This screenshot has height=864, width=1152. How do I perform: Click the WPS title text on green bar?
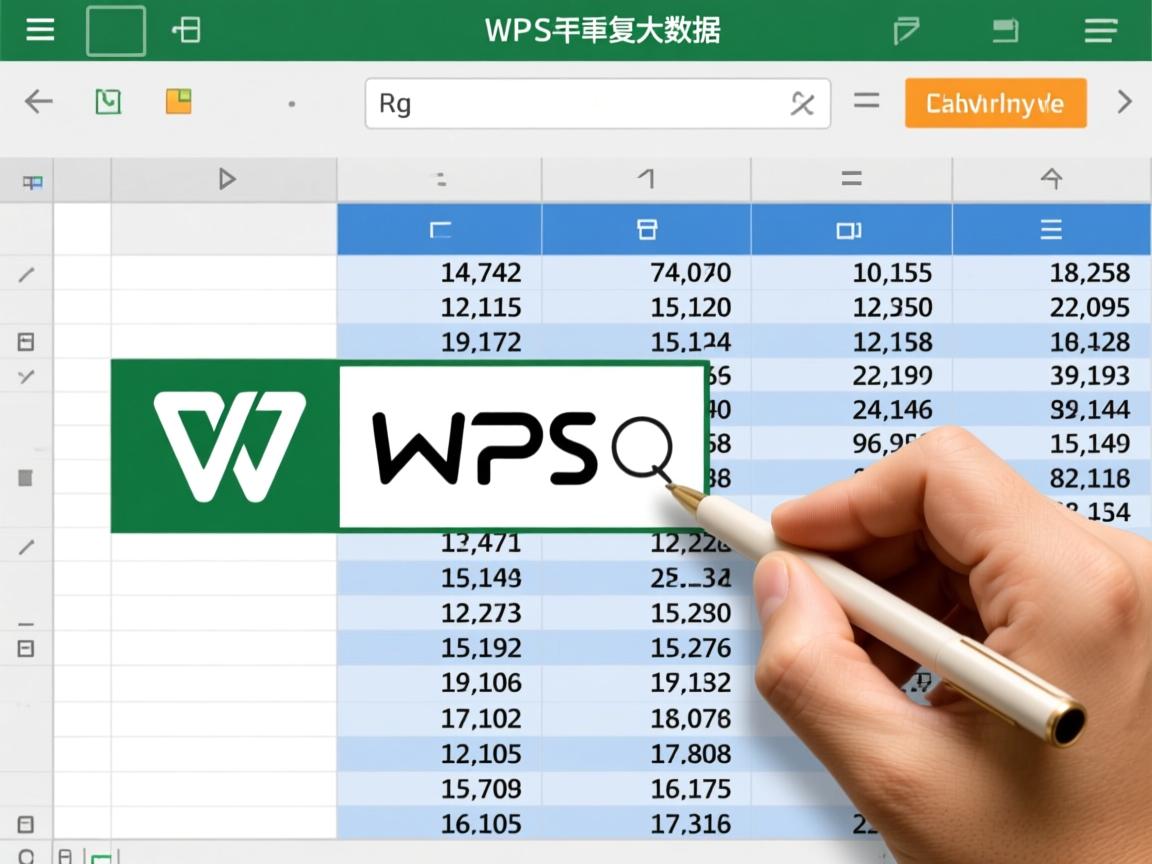[601, 30]
